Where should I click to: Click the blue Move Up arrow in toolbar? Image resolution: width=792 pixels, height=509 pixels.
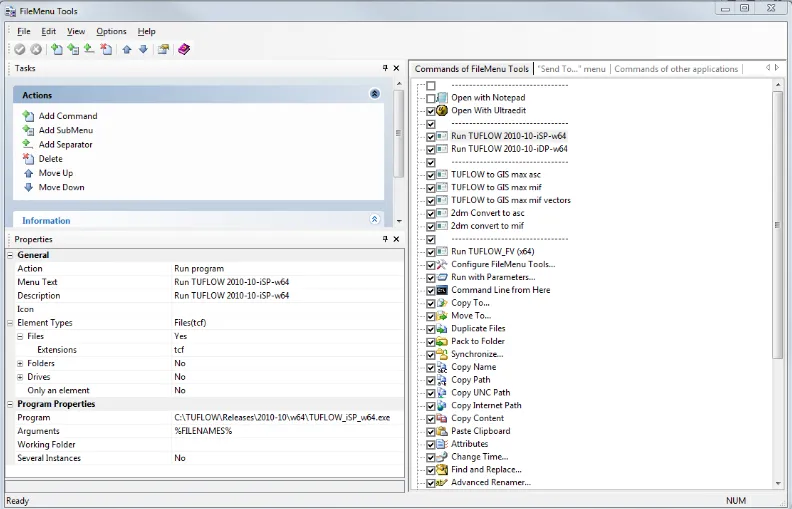point(127,49)
